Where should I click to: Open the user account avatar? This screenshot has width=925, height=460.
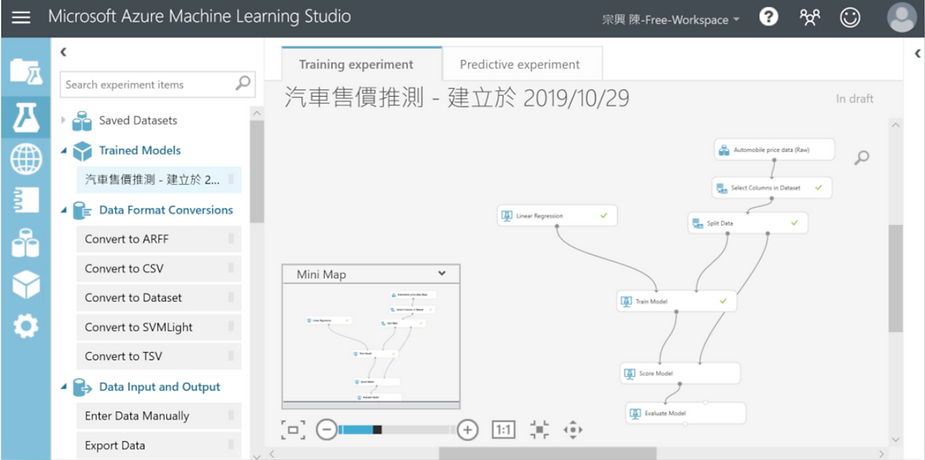click(x=902, y=18)
